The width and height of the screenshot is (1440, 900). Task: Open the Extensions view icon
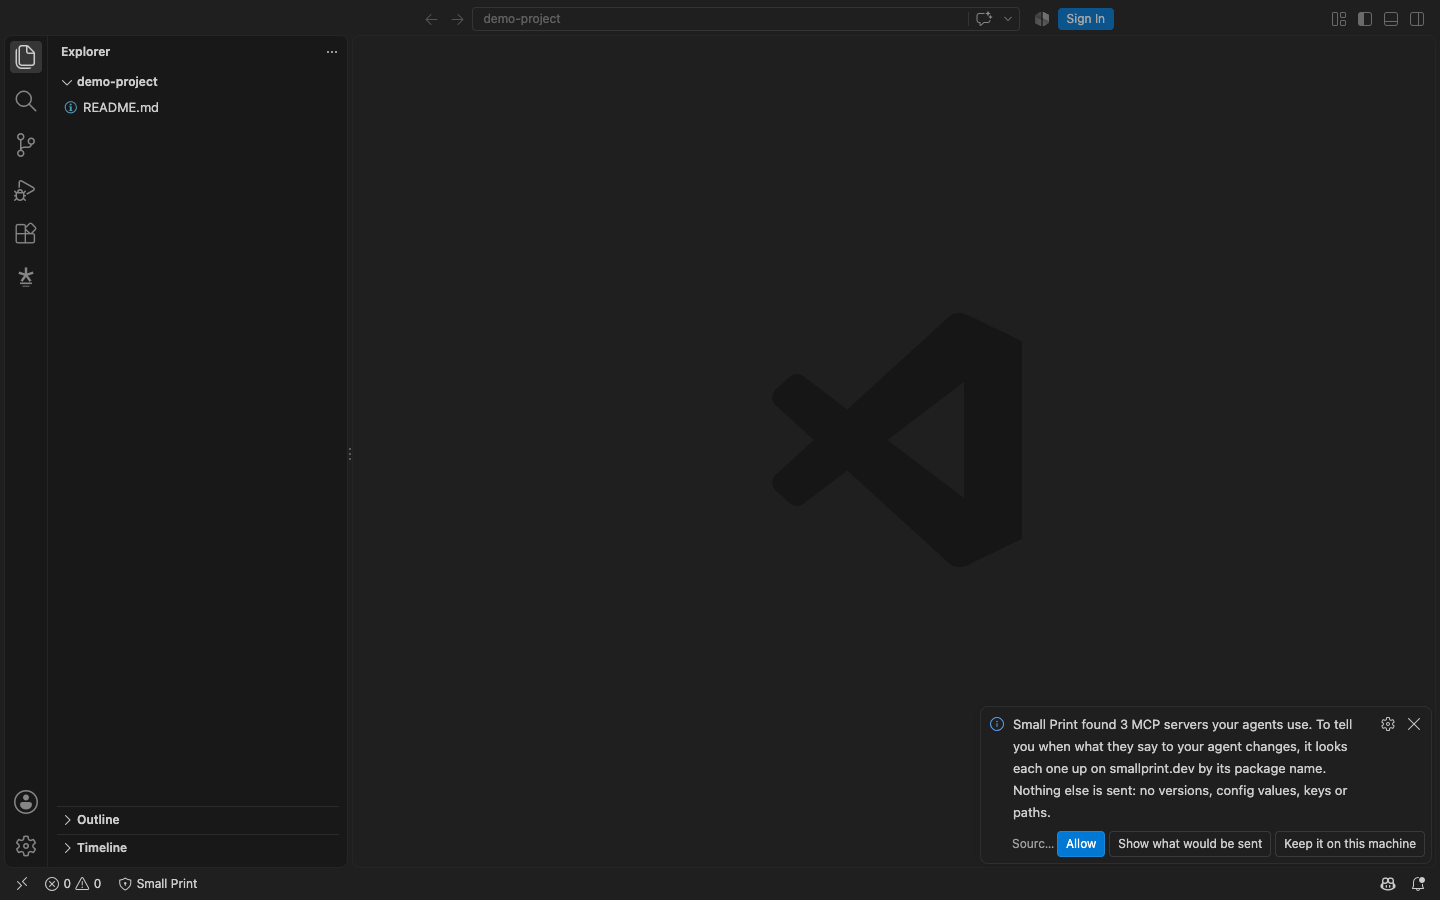click(26, 234)
